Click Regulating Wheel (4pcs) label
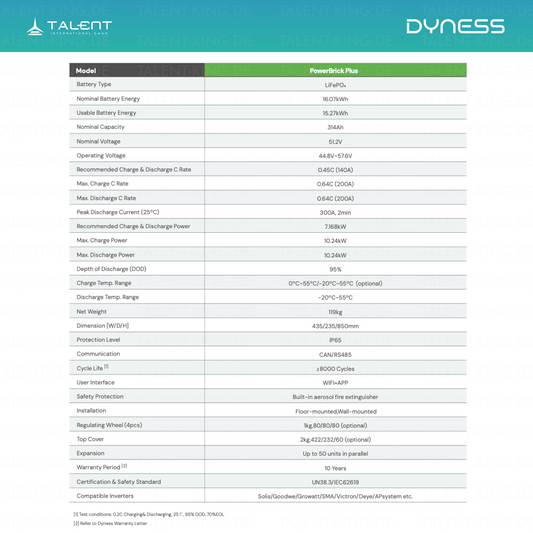Screen dimensions: 533x533 (109, 425)
